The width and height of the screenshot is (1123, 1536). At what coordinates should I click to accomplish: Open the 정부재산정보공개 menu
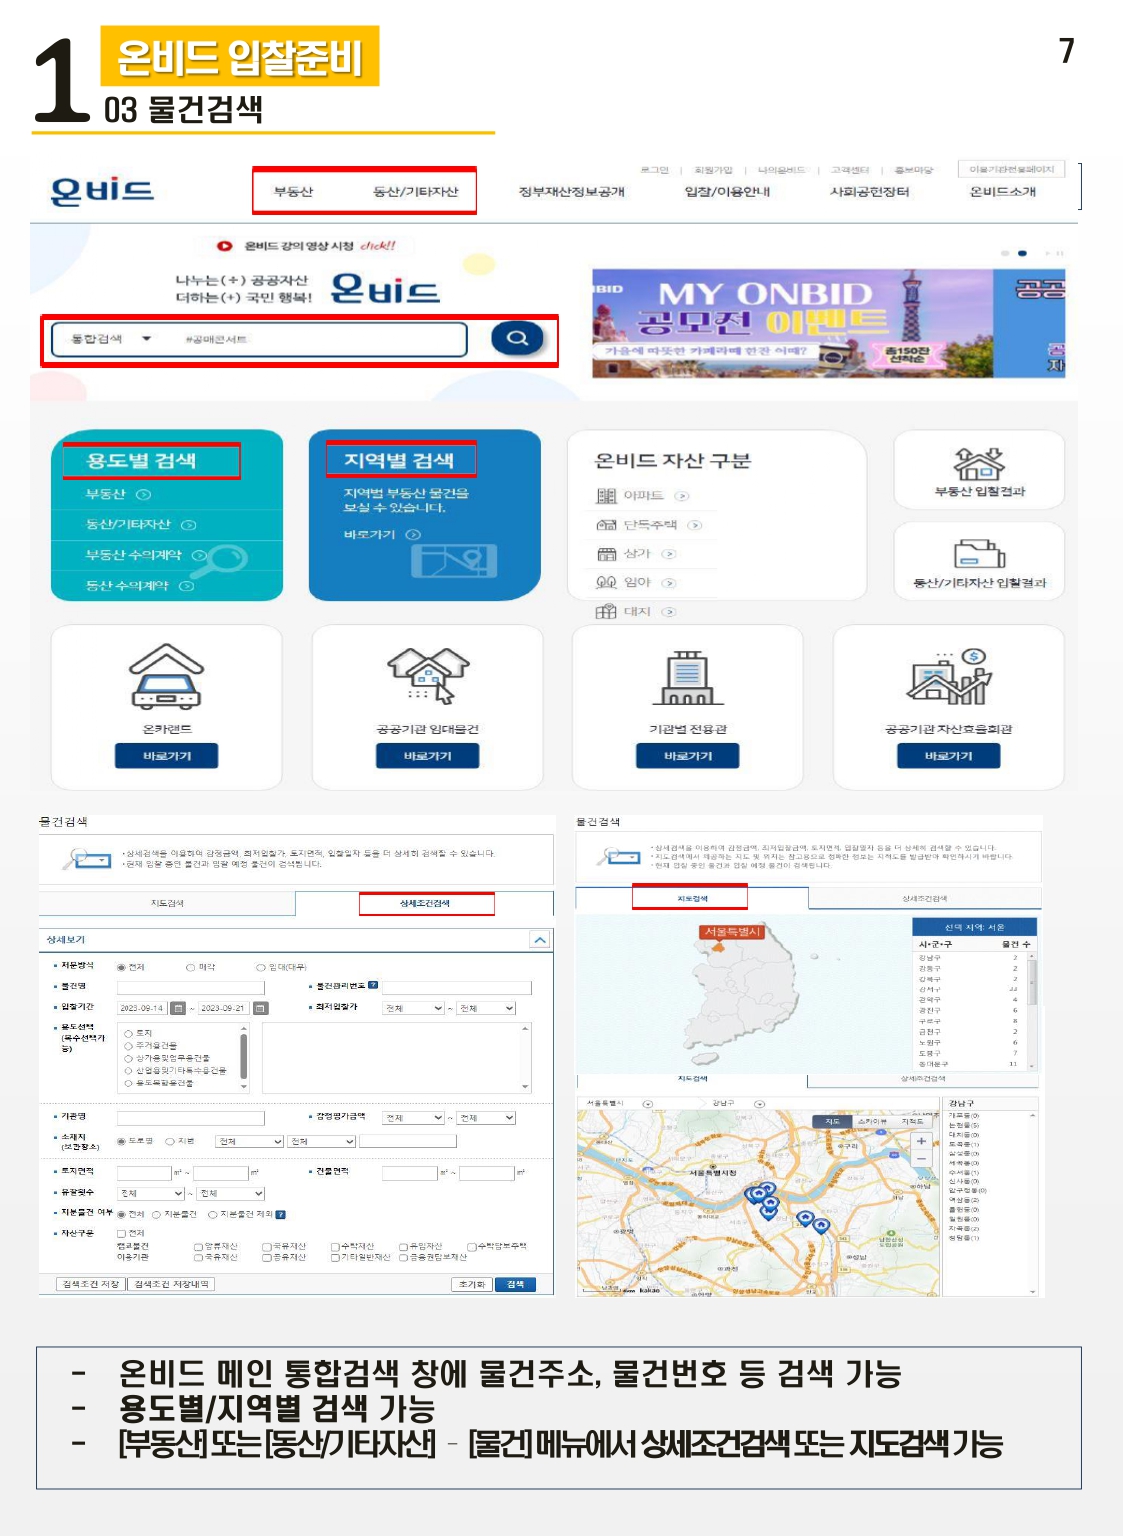(571, 191)
